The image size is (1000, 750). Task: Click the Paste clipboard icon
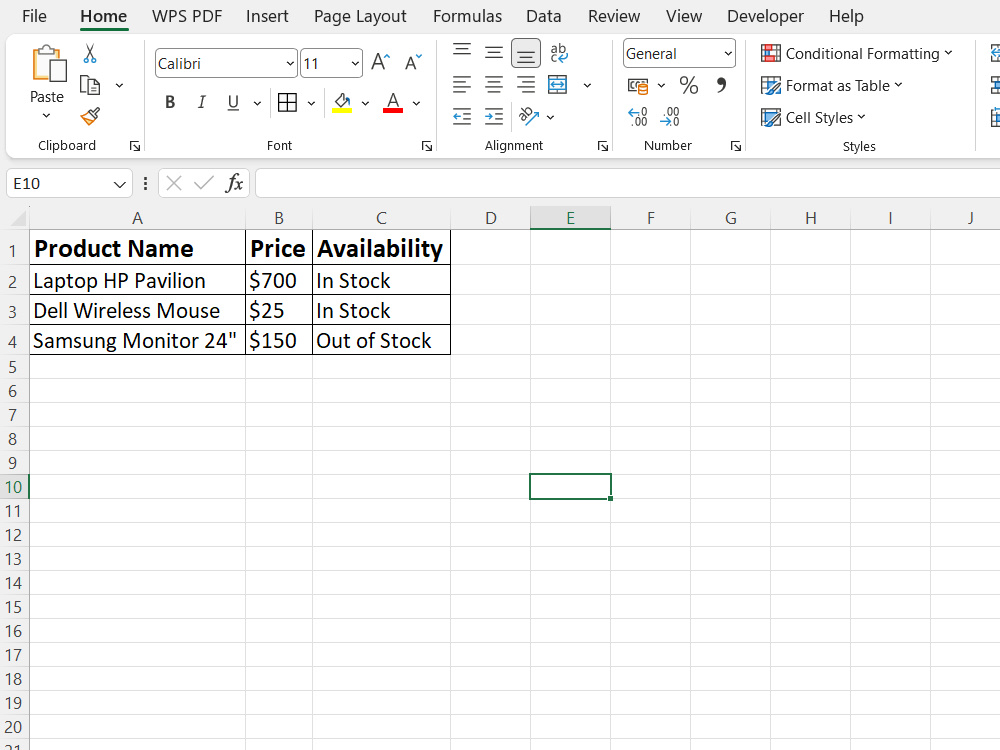48,64
